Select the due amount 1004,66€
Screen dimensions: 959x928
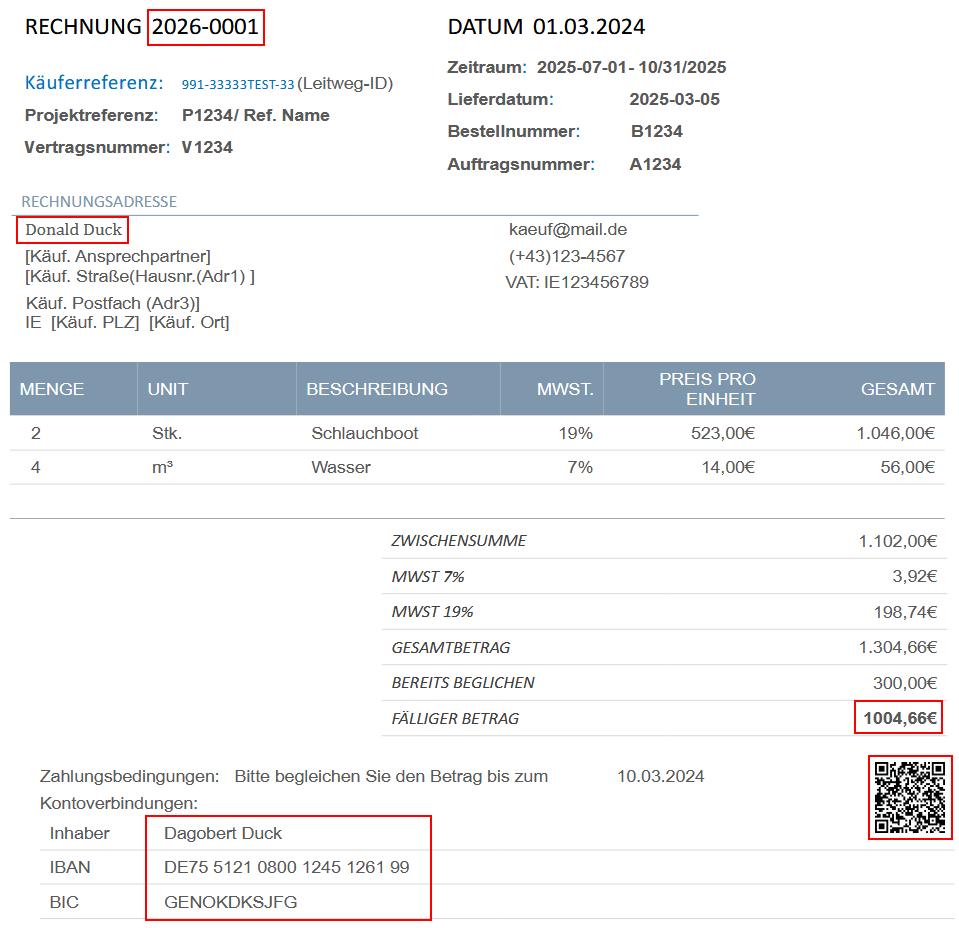click(898, 717)
